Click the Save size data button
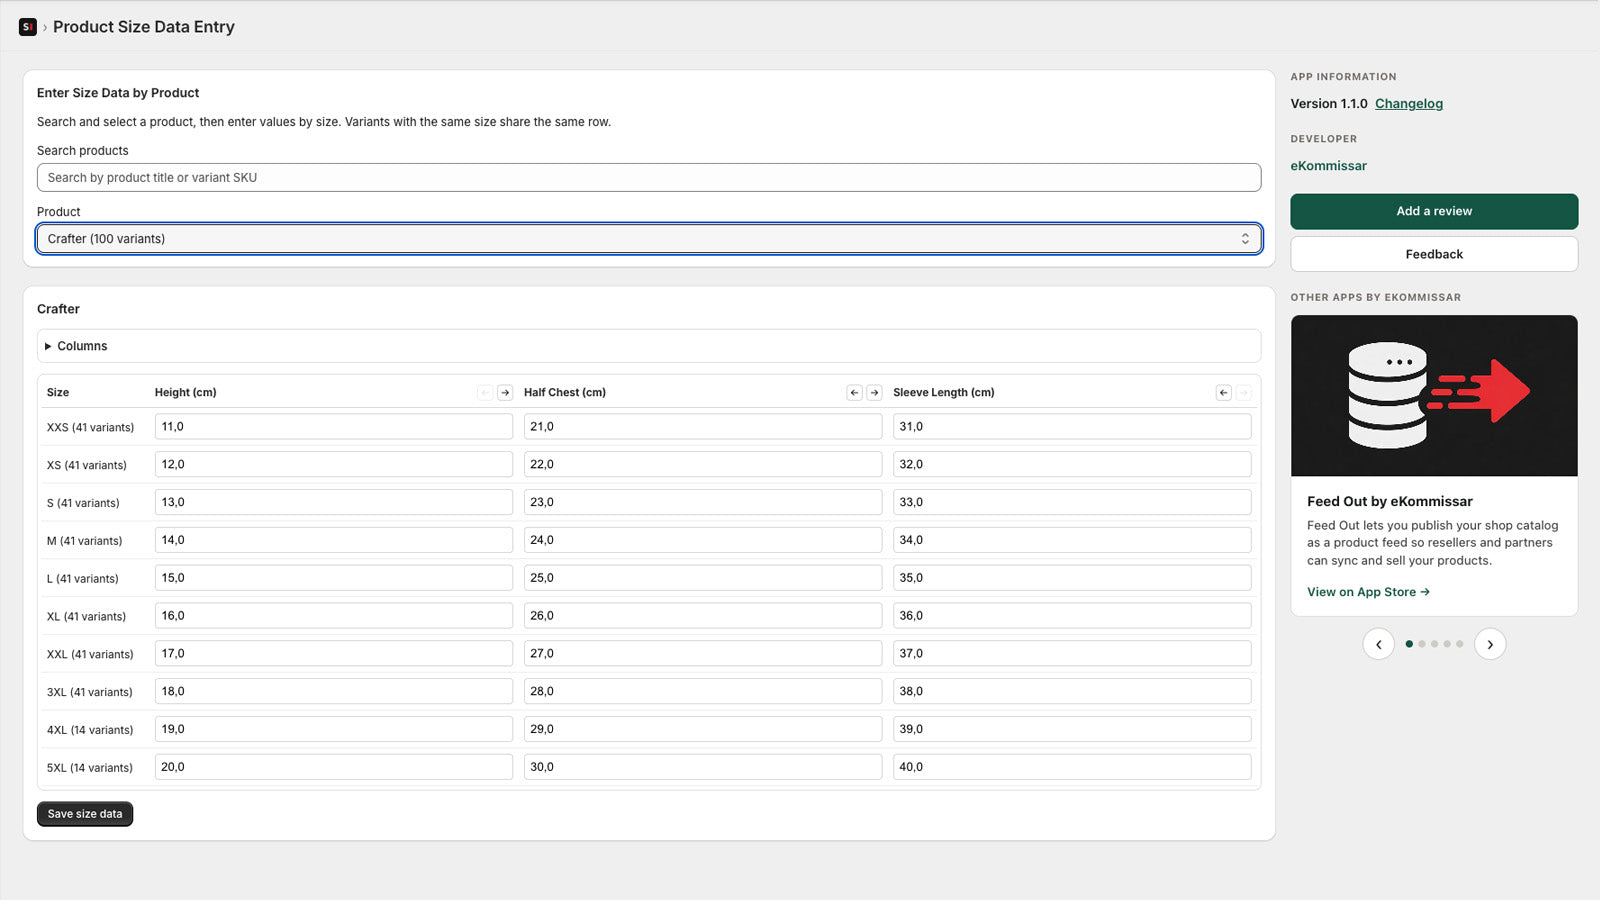1600x900 pixels. click(84, 813)
